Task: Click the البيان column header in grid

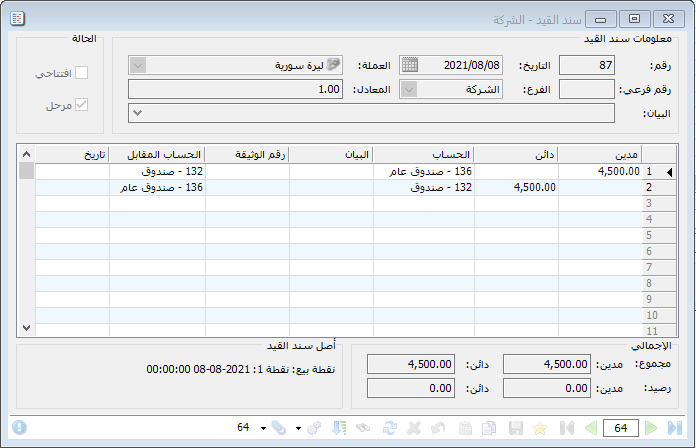Action: pyautogui.click(x=331, y=155)
